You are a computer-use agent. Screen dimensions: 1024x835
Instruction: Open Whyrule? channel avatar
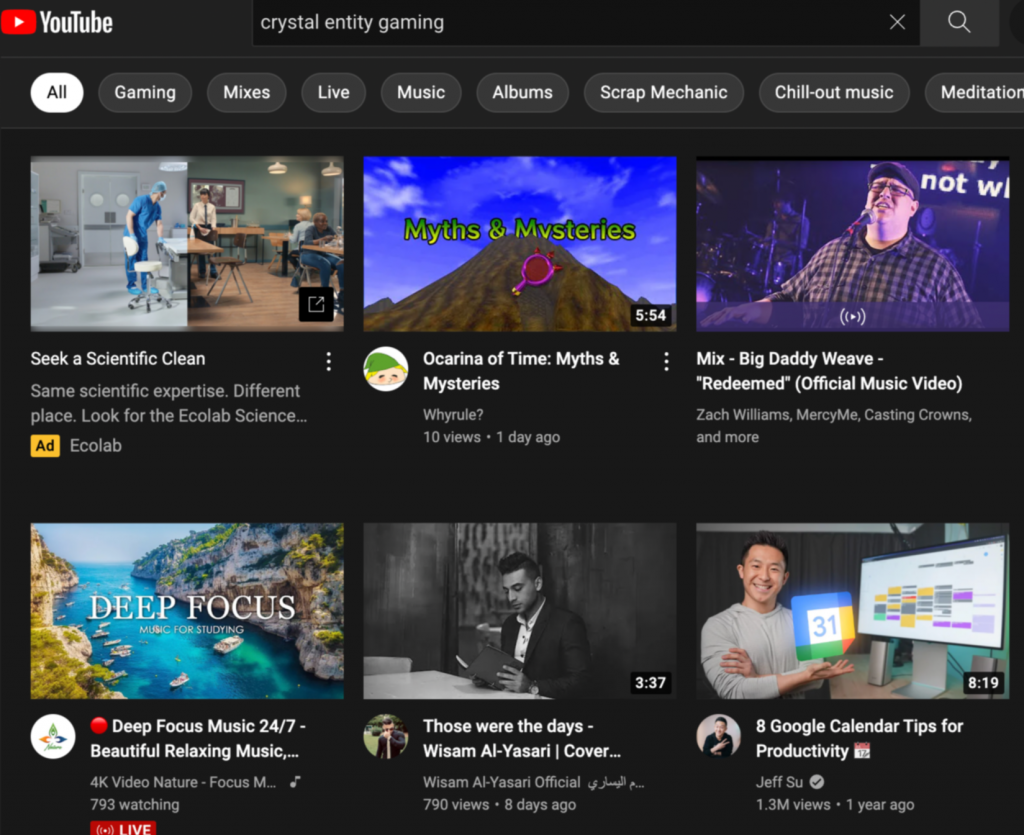[385, 369]
